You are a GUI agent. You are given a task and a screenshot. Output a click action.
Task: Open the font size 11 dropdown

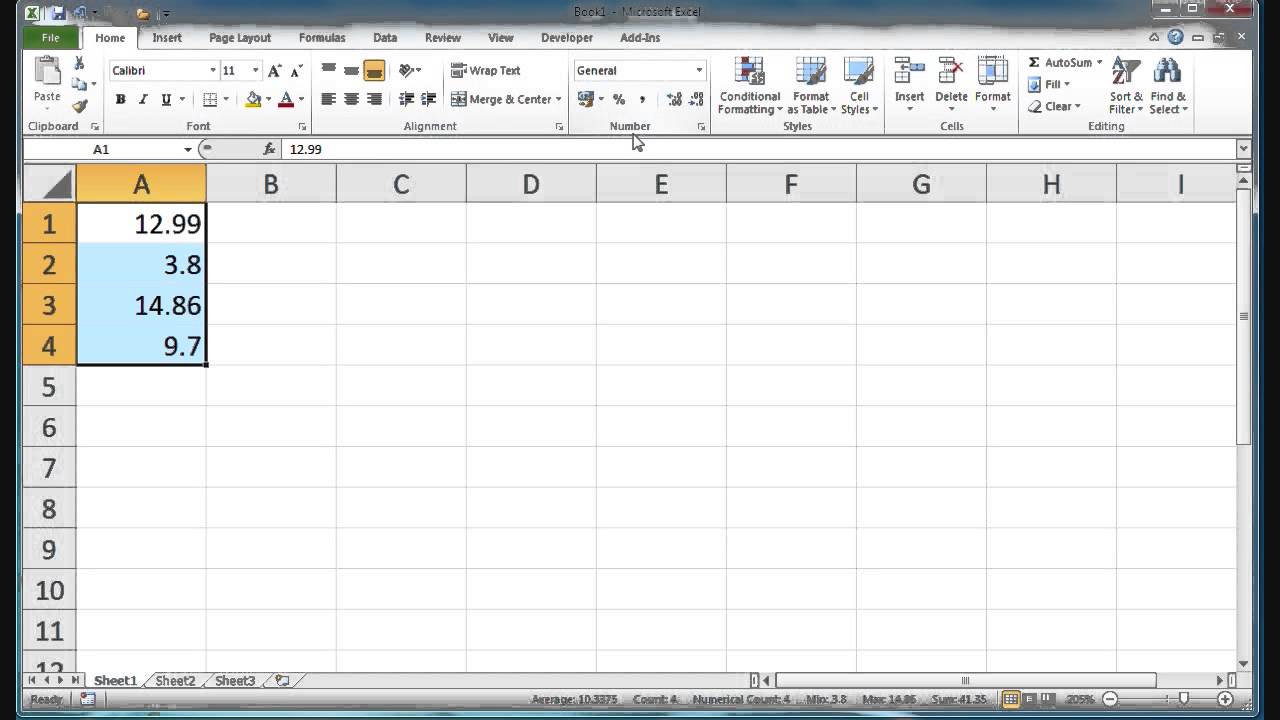pos(255,71)
